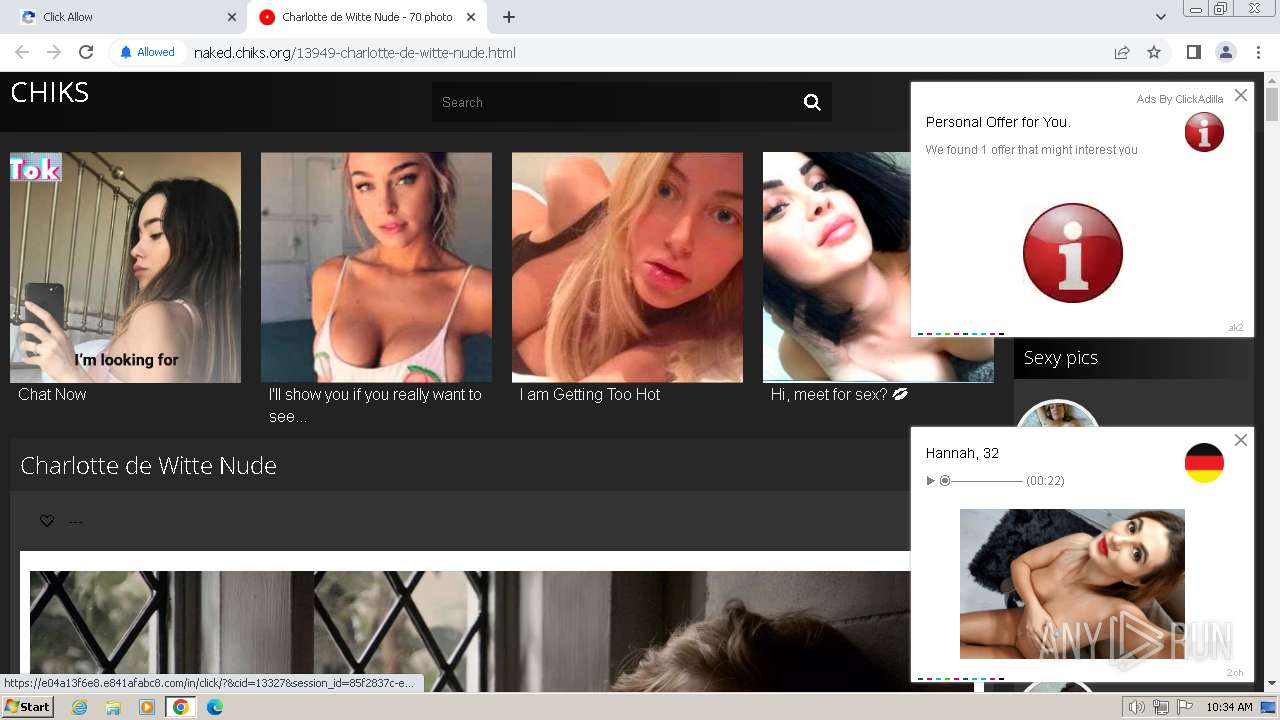Open the Windows Start menu

tap(28, 707)
